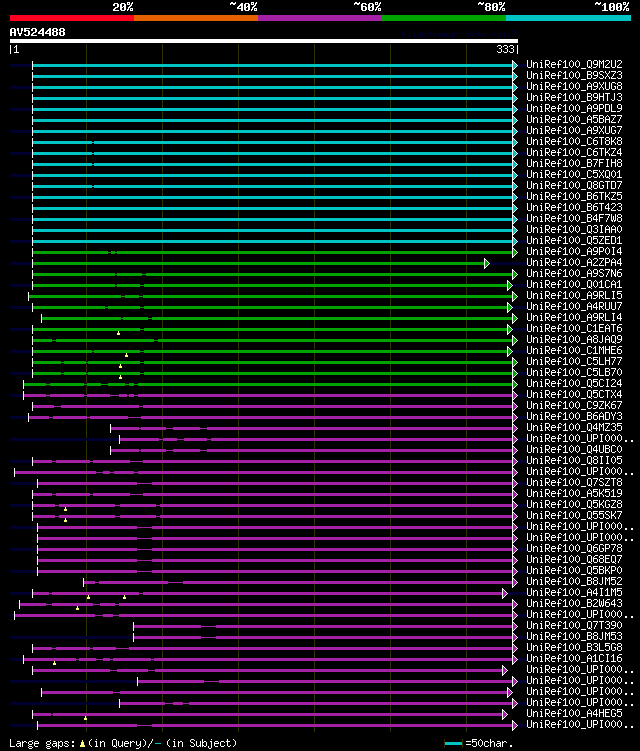
Task: Select the UniRef100_Q3IAA0 label
Action: 574,229
